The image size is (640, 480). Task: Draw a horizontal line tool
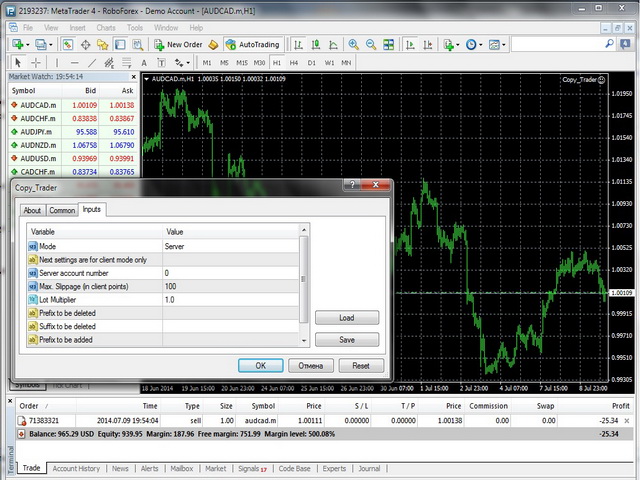click(74, 62)
